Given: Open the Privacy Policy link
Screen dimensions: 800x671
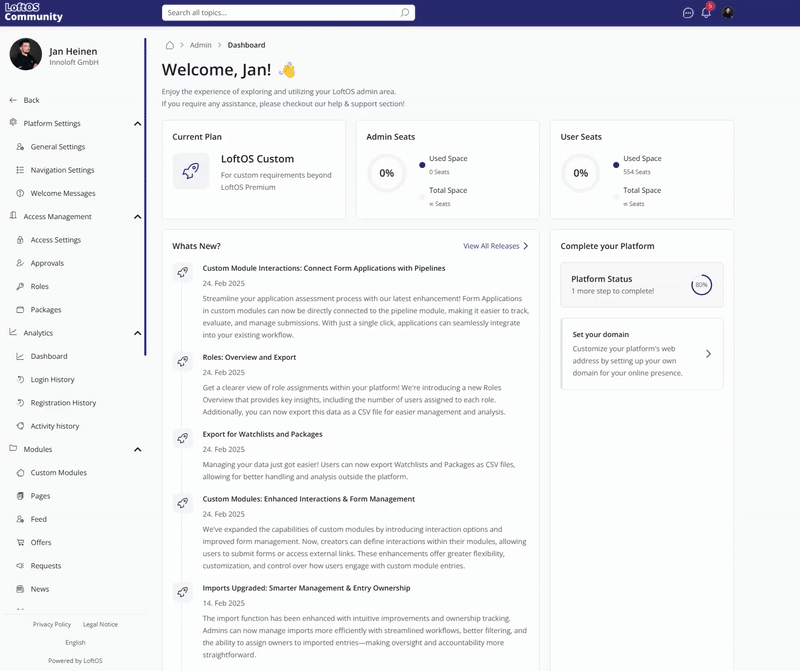Looking at the screenshot, I should [x=52, y=624].
